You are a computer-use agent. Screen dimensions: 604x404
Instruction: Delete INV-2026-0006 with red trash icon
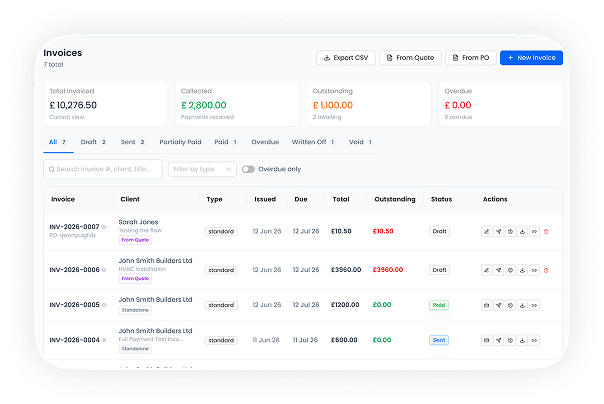click(x=546, y=270)
